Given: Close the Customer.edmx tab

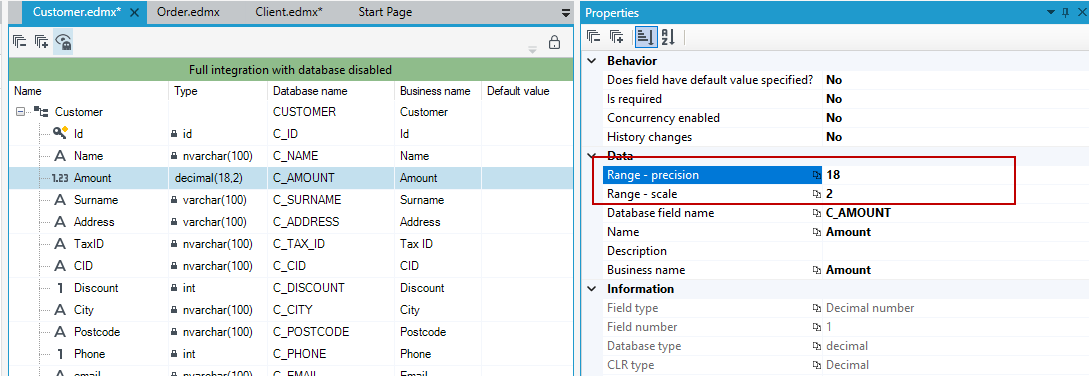Looking at the screenshot, I should coord(135,13).
